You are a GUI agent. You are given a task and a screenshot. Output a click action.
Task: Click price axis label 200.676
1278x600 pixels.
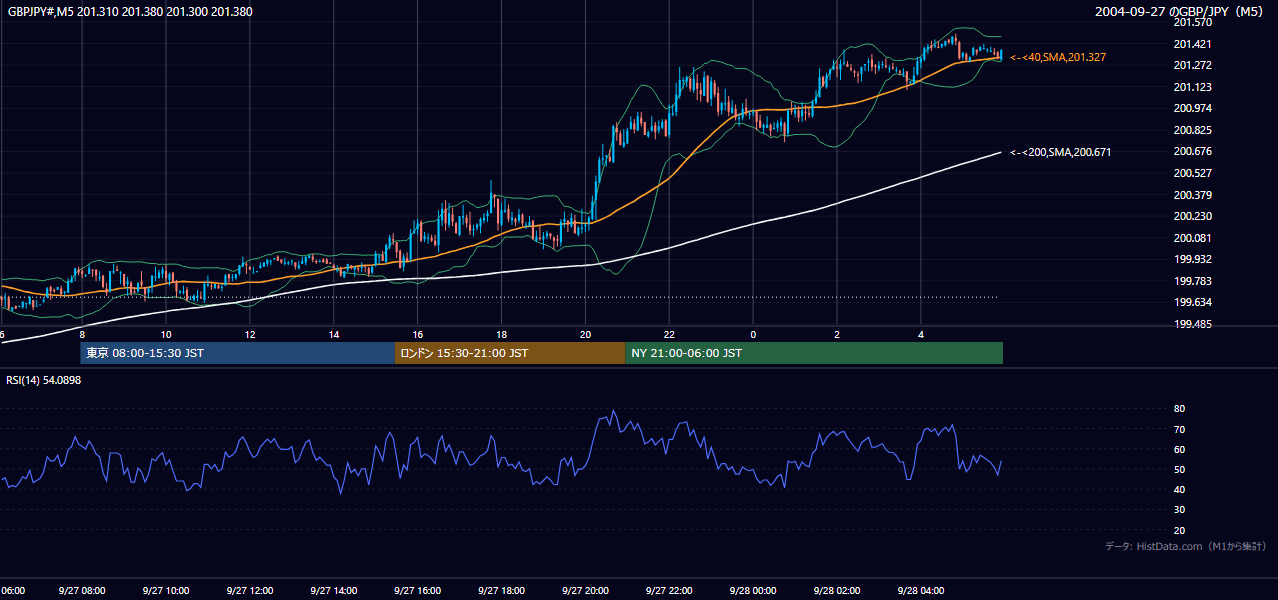pyautogui.click(x=1192, y=151)
